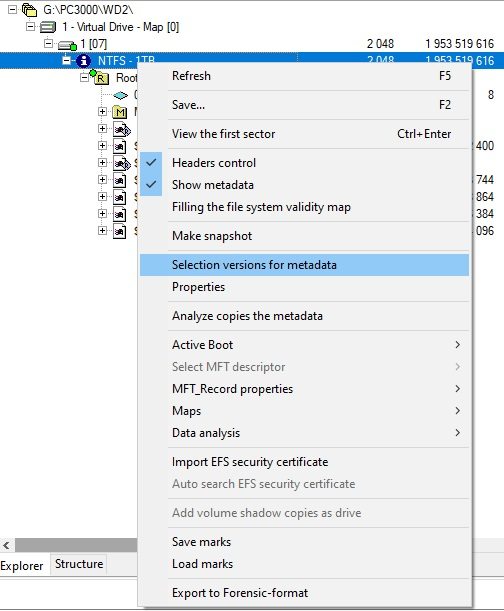This screenshot has width=504, height=611.
Task: Click the Virtual Drive Map icon
Action: point(48,27)
